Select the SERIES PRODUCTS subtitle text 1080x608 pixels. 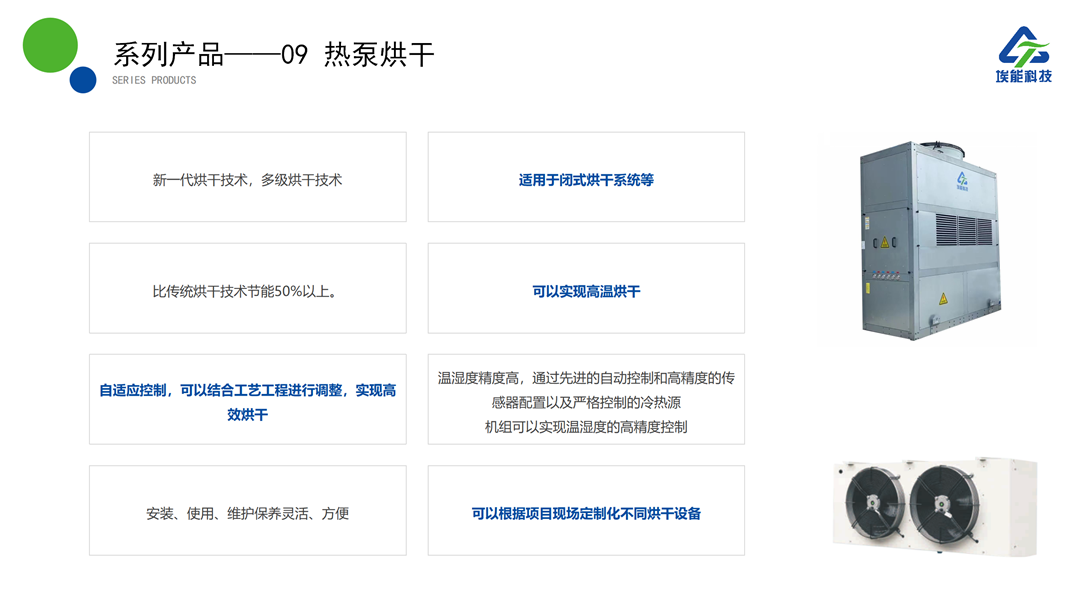[154, 80]
